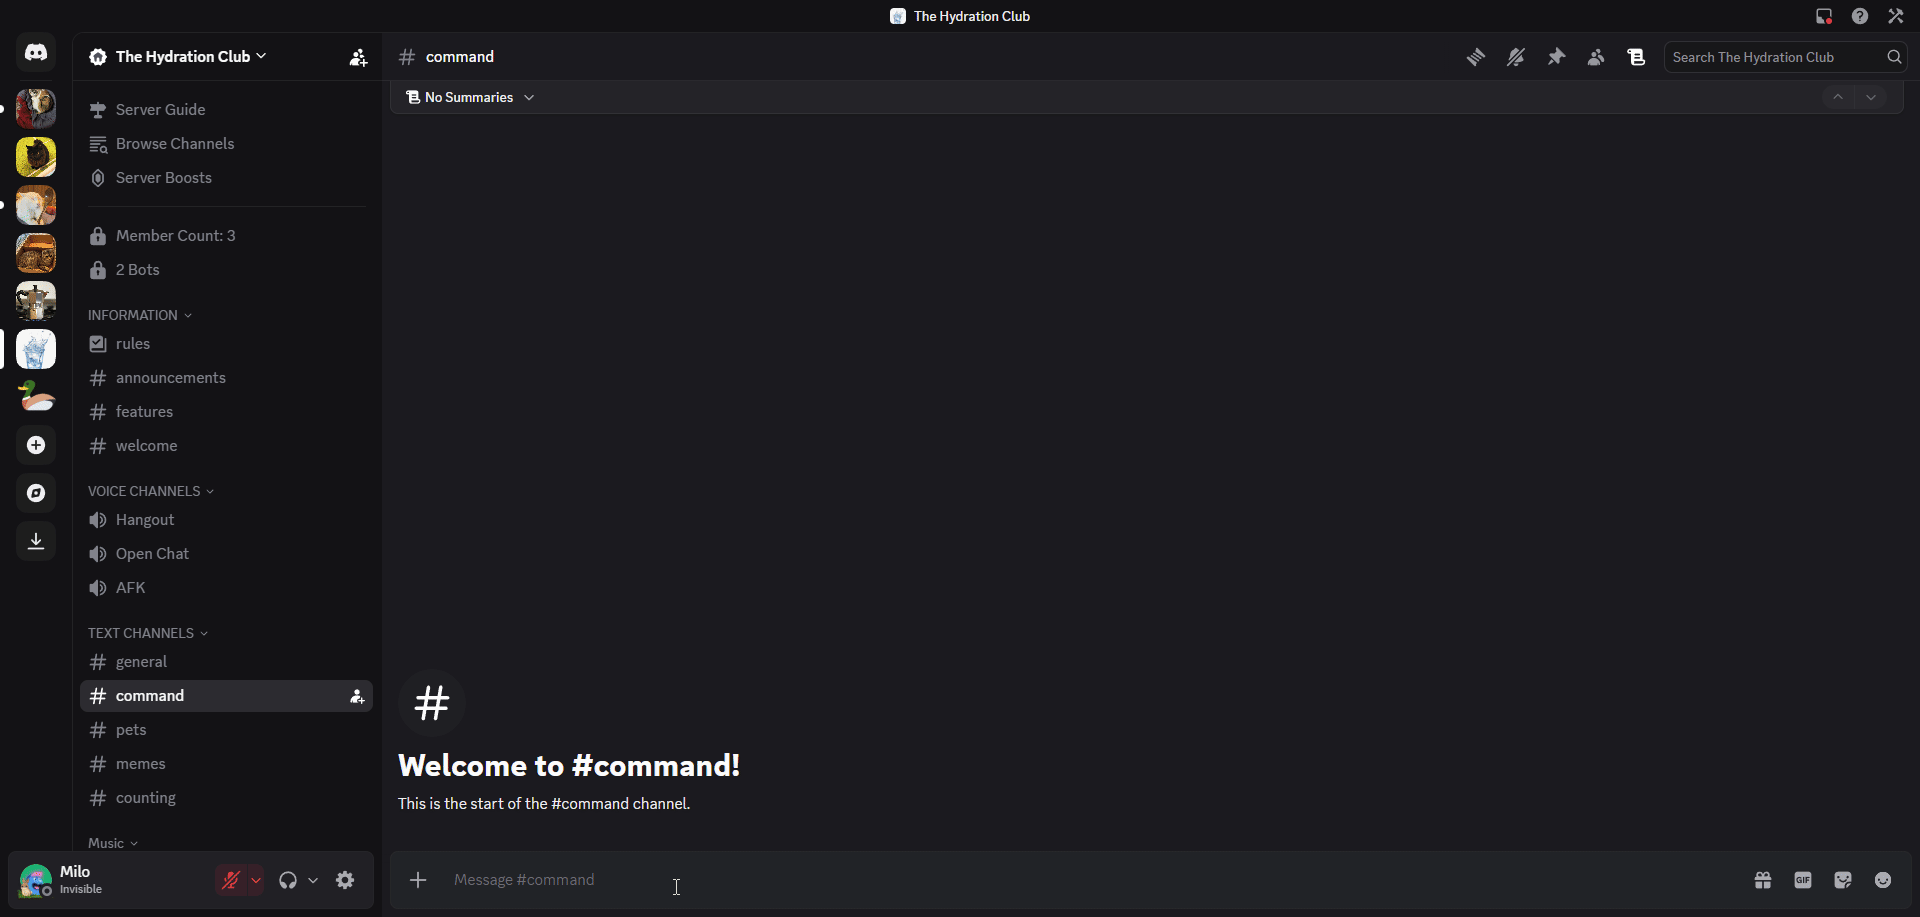1920x917 pixels.
Task: Select the first server icon with owl
Action: (36, 109)
